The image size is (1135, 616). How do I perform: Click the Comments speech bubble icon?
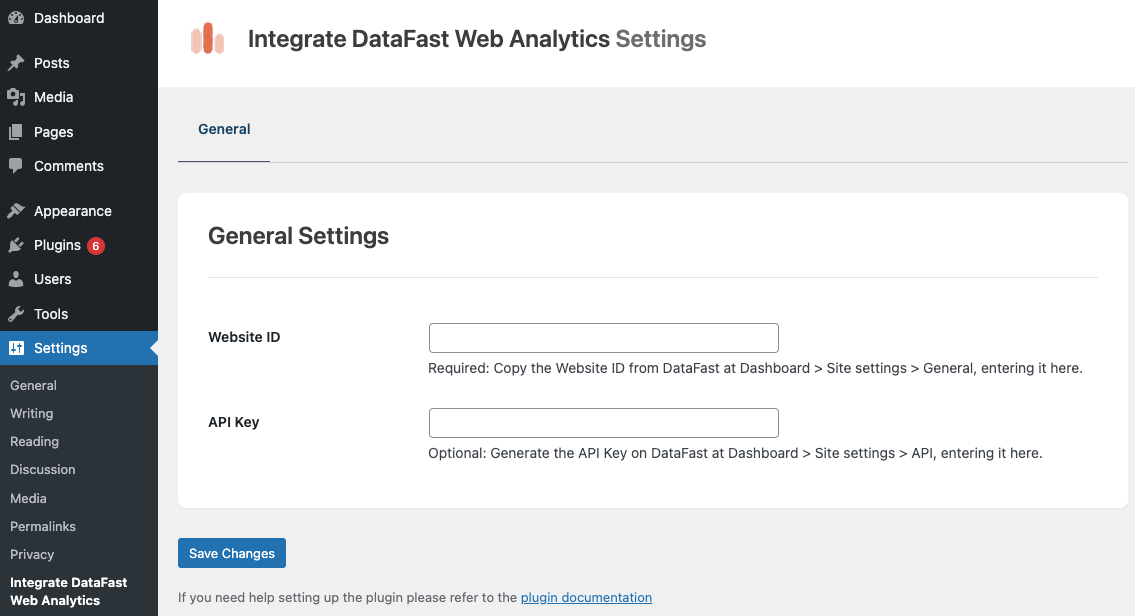(16, 166)
